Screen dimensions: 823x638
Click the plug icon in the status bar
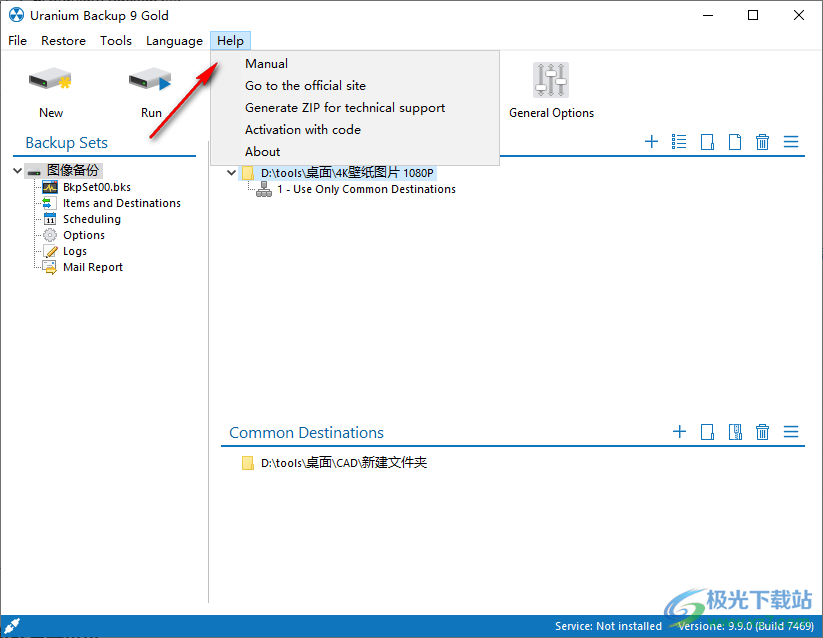12,626
